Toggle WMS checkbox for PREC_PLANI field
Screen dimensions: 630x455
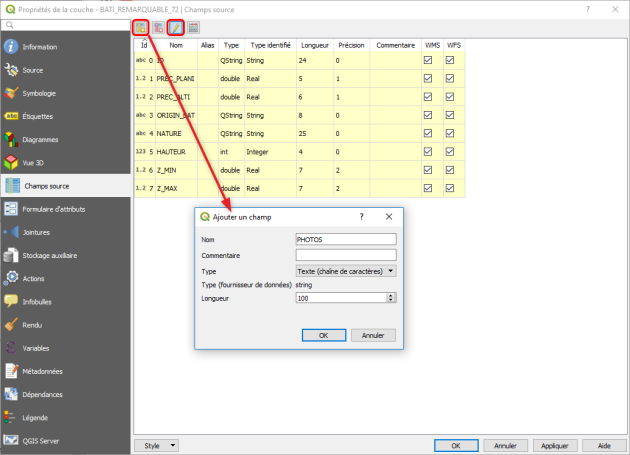(428, 78)
